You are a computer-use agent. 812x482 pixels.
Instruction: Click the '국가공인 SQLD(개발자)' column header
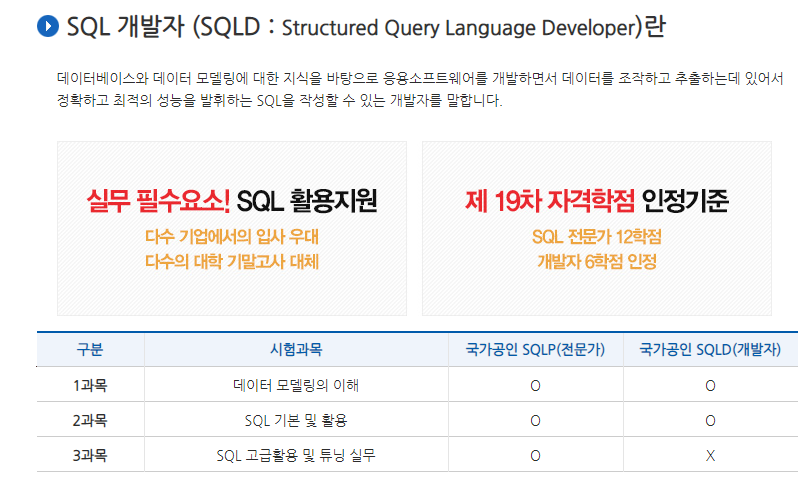(710, 349)
